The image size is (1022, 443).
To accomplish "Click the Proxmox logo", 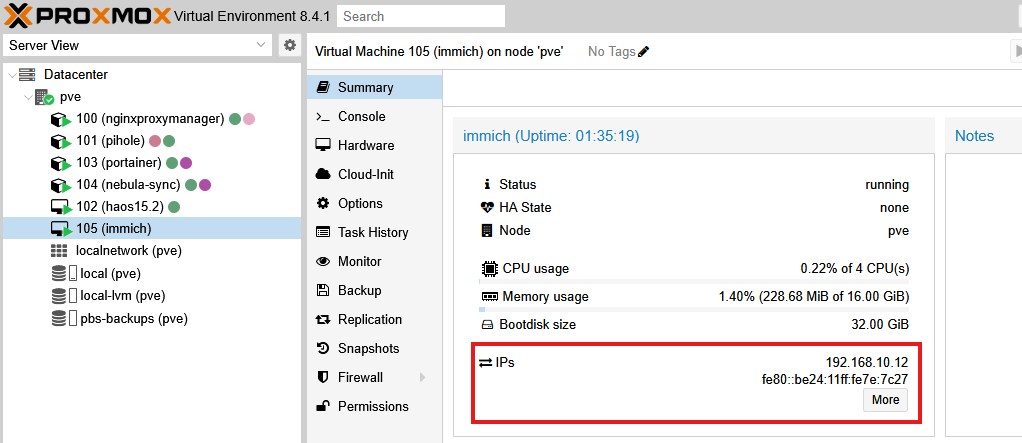I will point(88,16).
